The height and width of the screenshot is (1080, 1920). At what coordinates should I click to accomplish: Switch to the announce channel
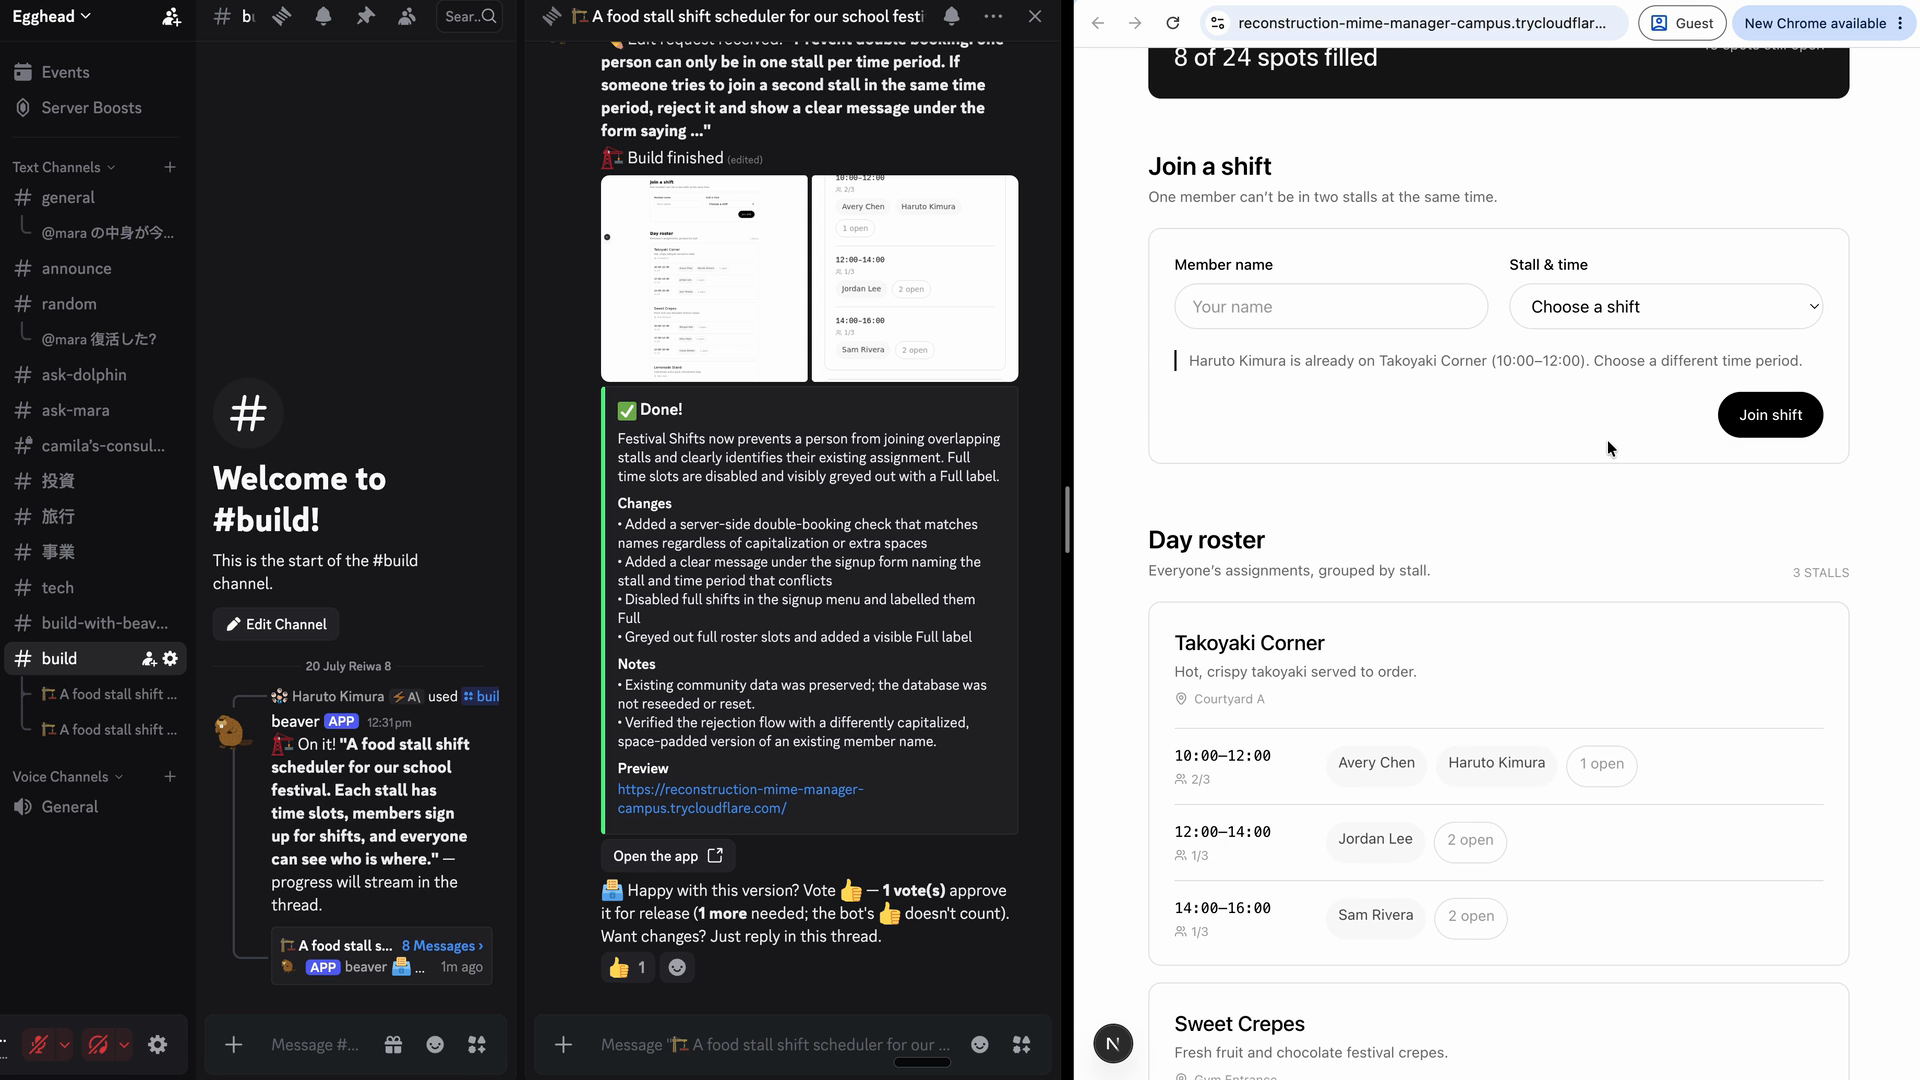[x=76, y=268]
